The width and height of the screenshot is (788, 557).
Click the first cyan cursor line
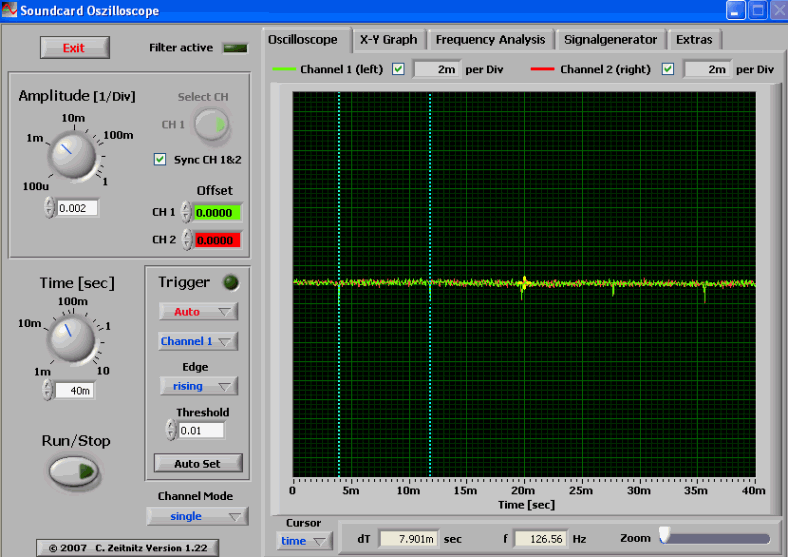pyautogui.click(x=339, y=284)
